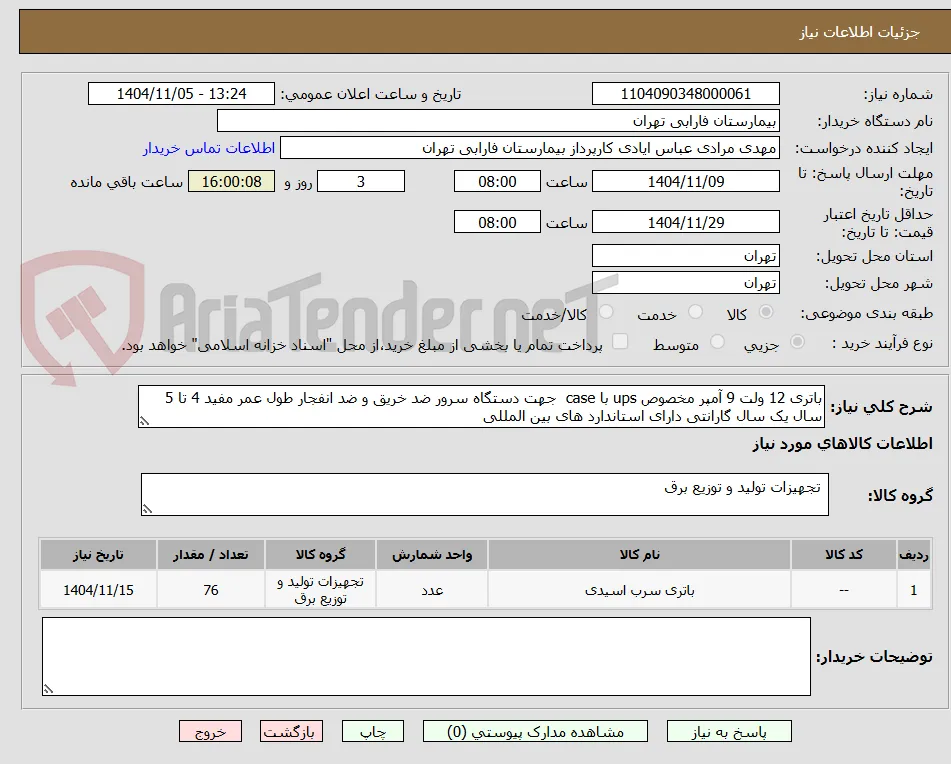Select the کالا radio button
951x764 pixels.
[766, 312]
